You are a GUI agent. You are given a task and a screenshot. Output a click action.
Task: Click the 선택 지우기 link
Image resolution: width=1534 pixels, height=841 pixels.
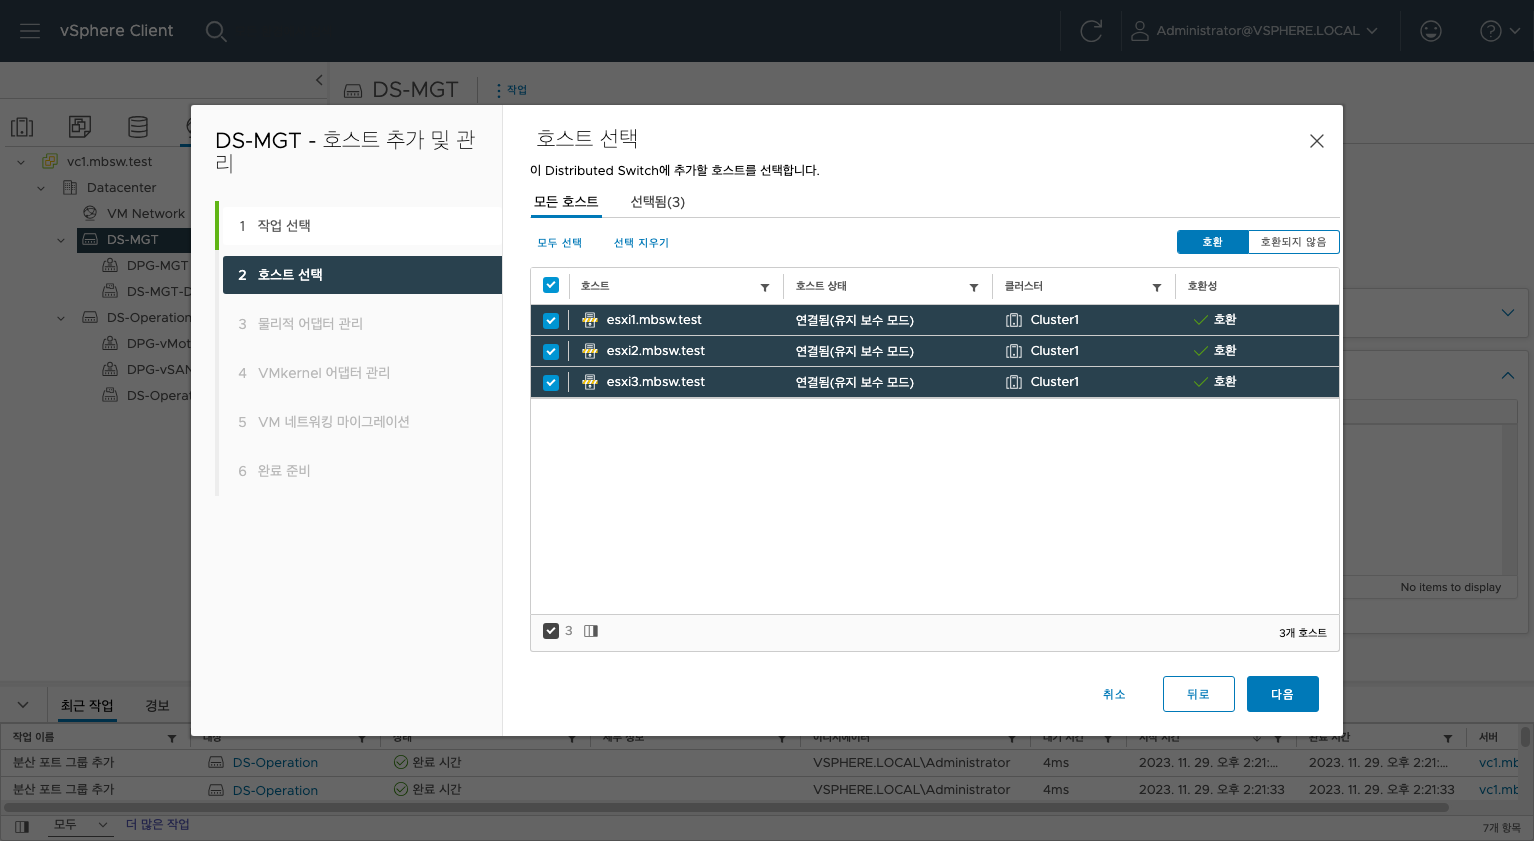(x=641, y=243)
